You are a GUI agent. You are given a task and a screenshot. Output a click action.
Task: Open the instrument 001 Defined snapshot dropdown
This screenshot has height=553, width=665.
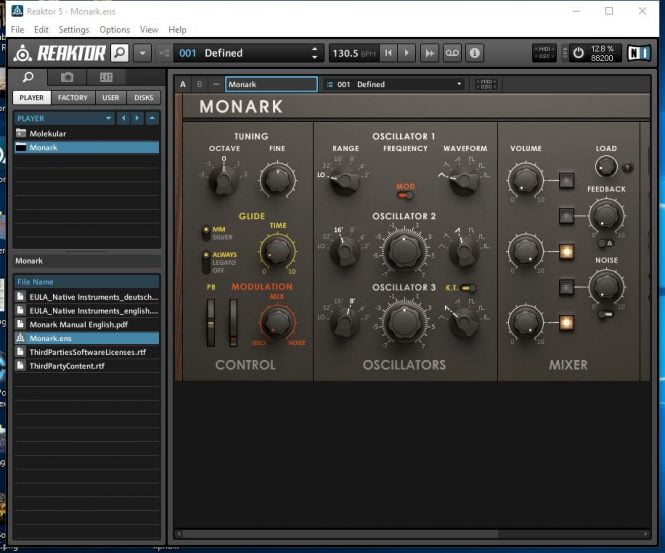point(394,84)
